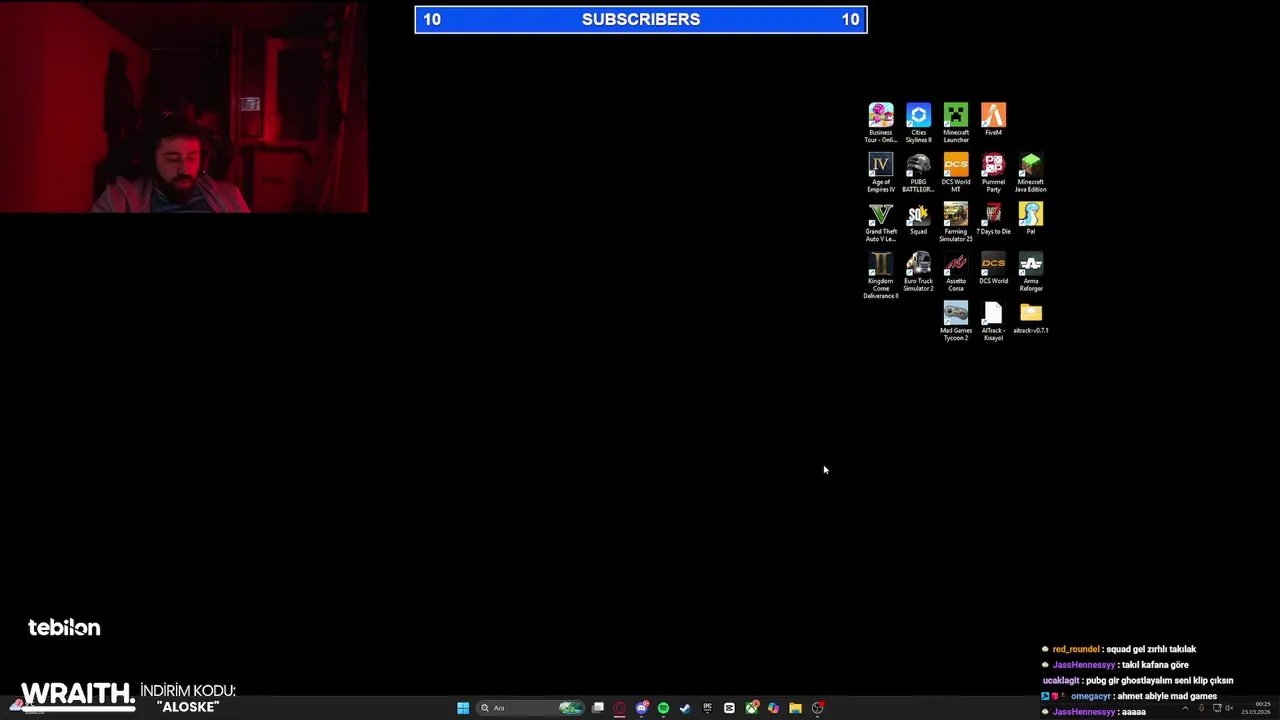Open the clock and date flyout

[1256, 708]
